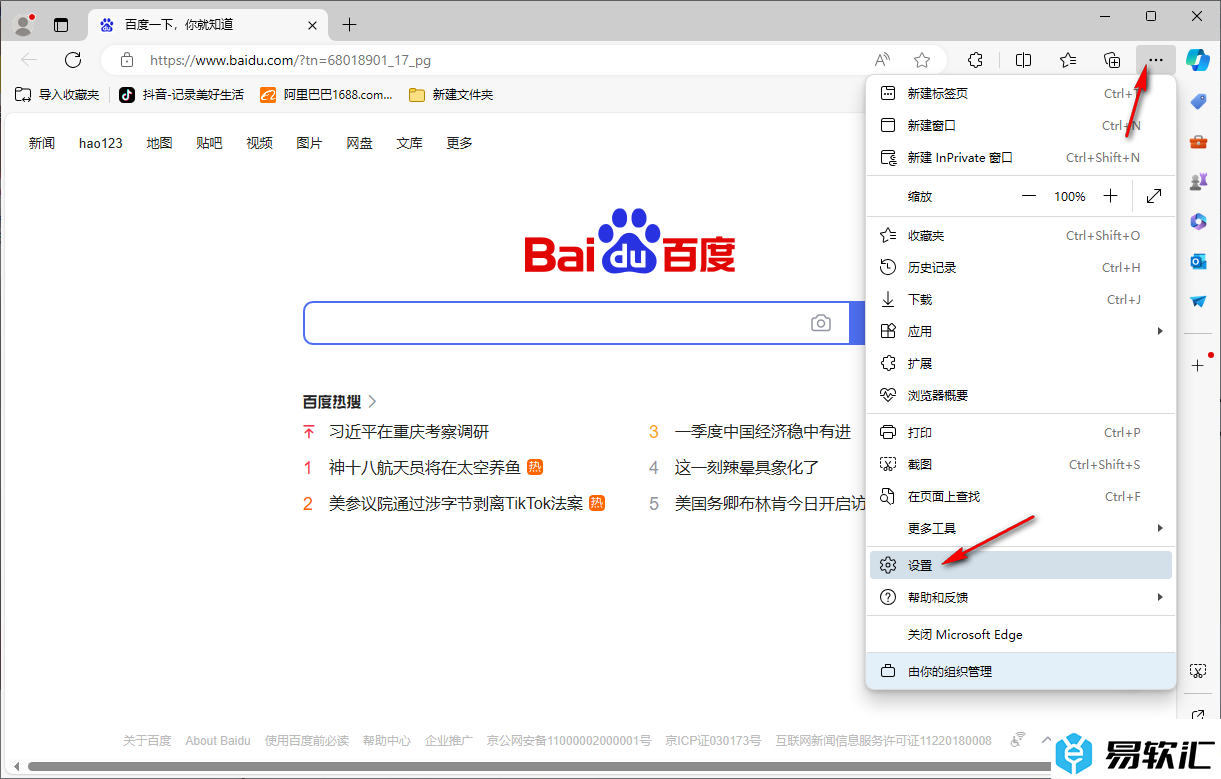Enter full screen from zoom row

pyautogui.click(x=1154, y=196)
